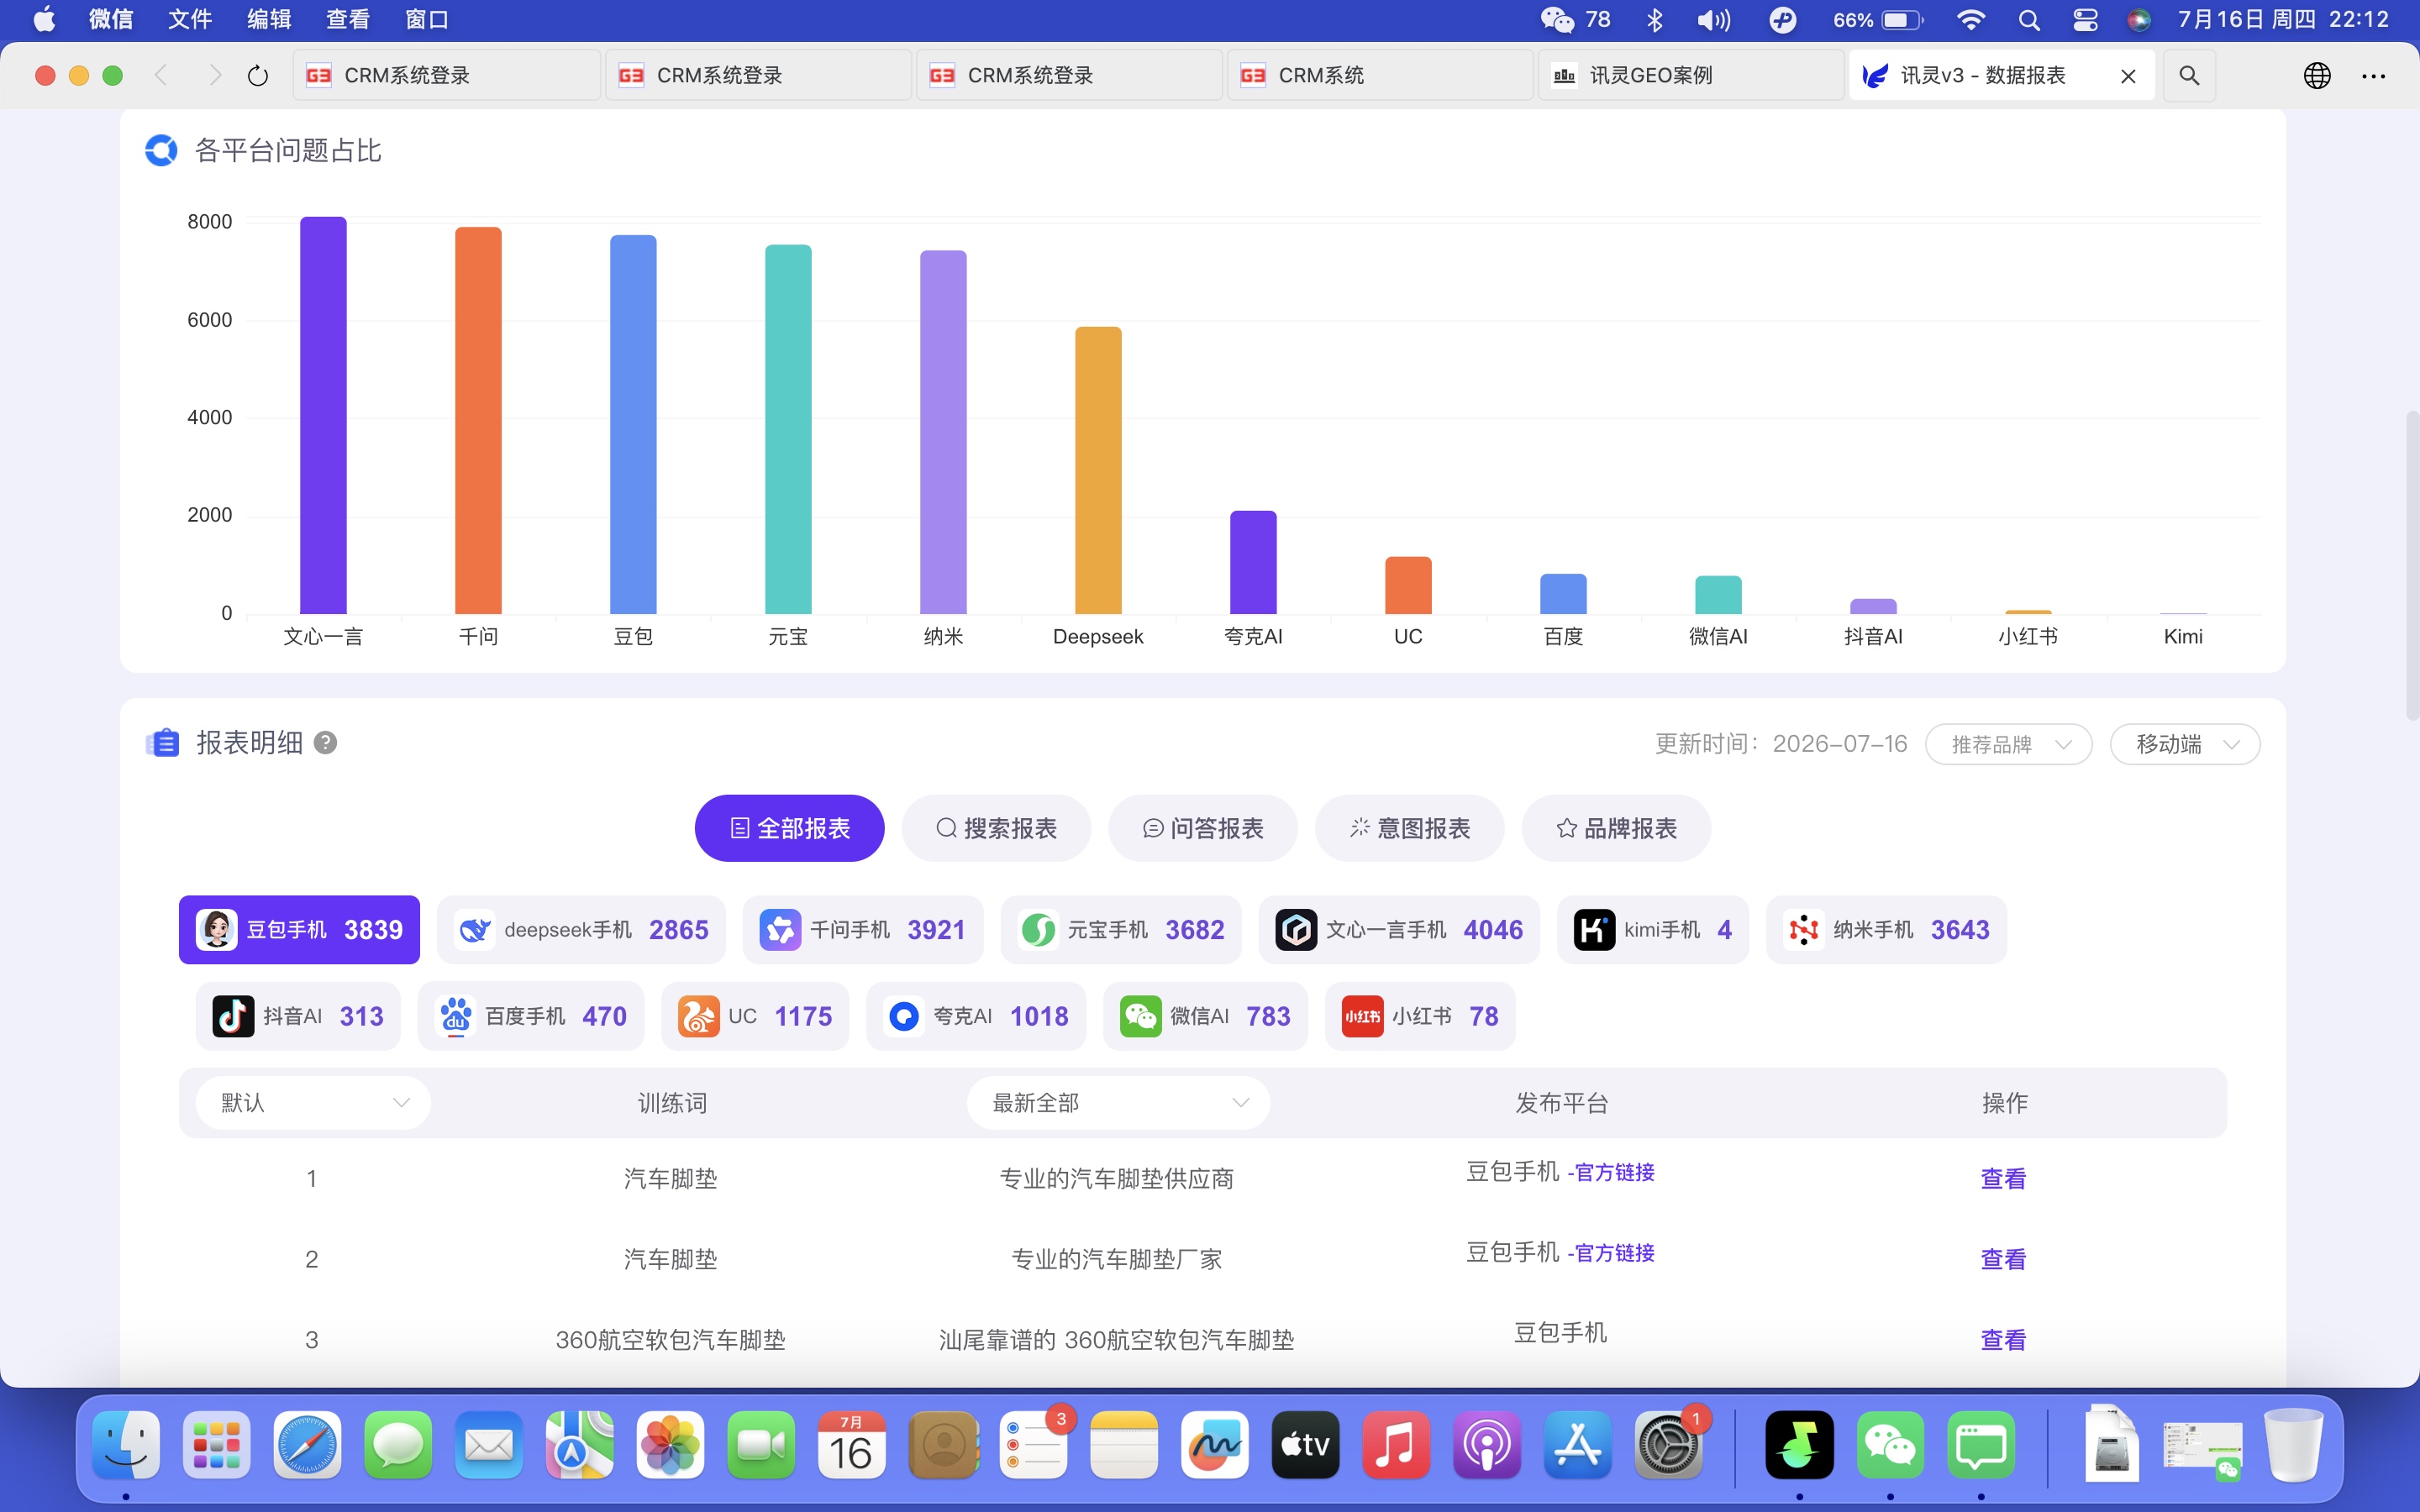Open the three-dots more menu

(2373, 76)
